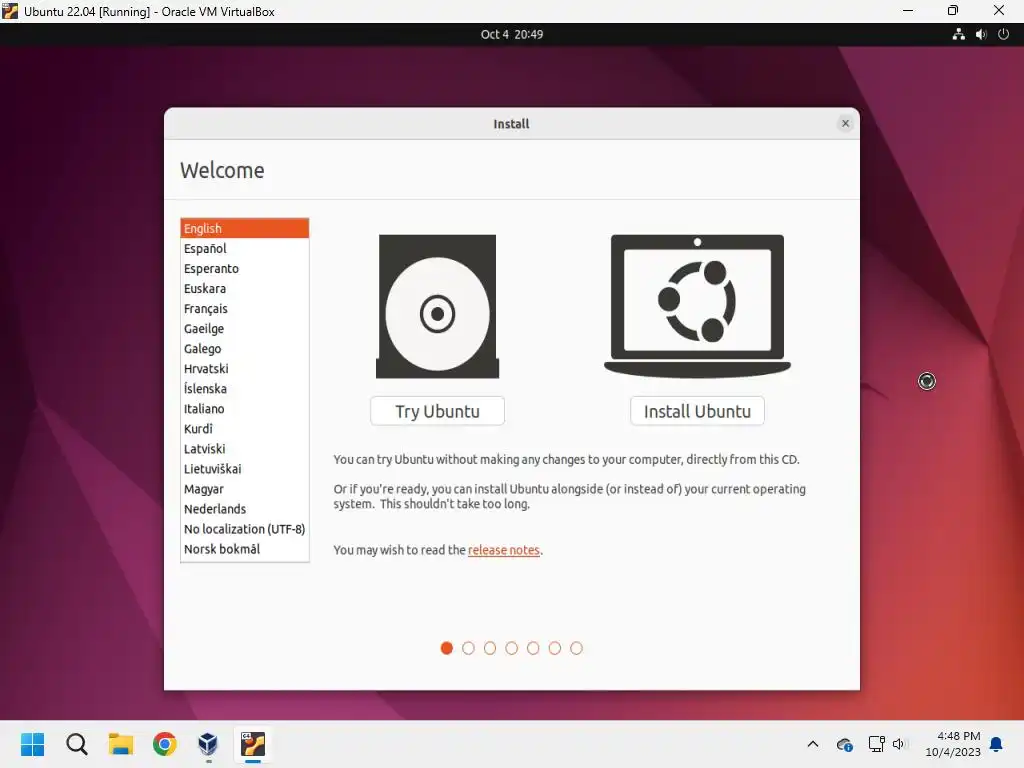Open Windows volume tray icon
The image size is (1024, 768).
(x=899, y=744)
